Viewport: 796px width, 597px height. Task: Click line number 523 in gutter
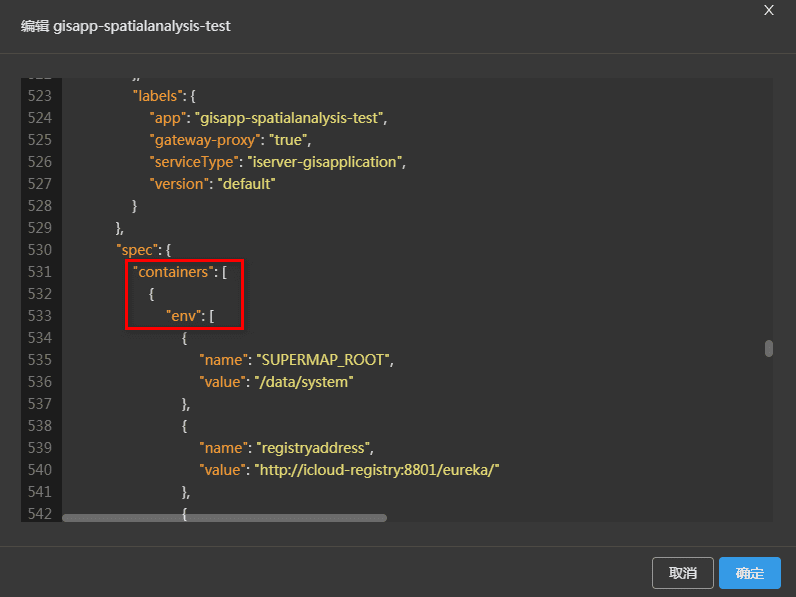[x=40, y=96]
